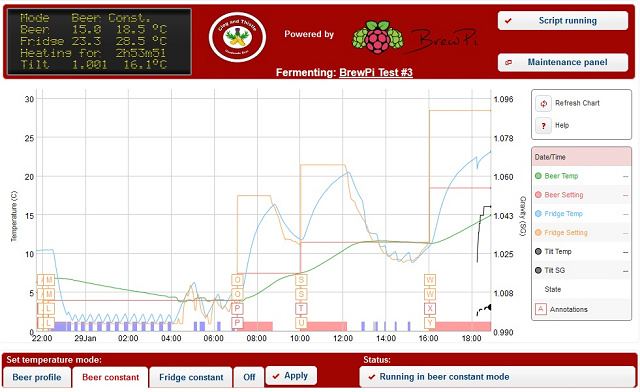This screenshot has width=640, height=392.
Task: Click the 'Powered by' text
Action: click(309, 34)
